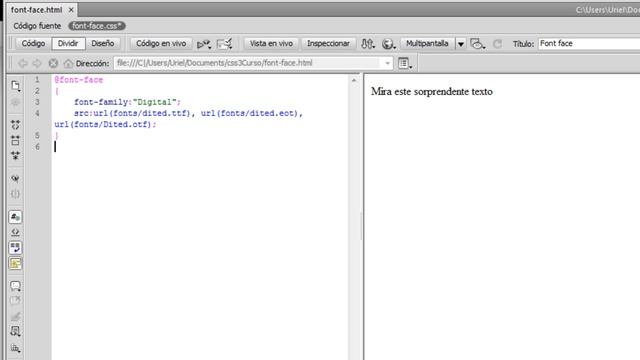Expand the Multipantalla dropdown arrow
This screenshot has height=360, width=640.
[x=460, y=44]
